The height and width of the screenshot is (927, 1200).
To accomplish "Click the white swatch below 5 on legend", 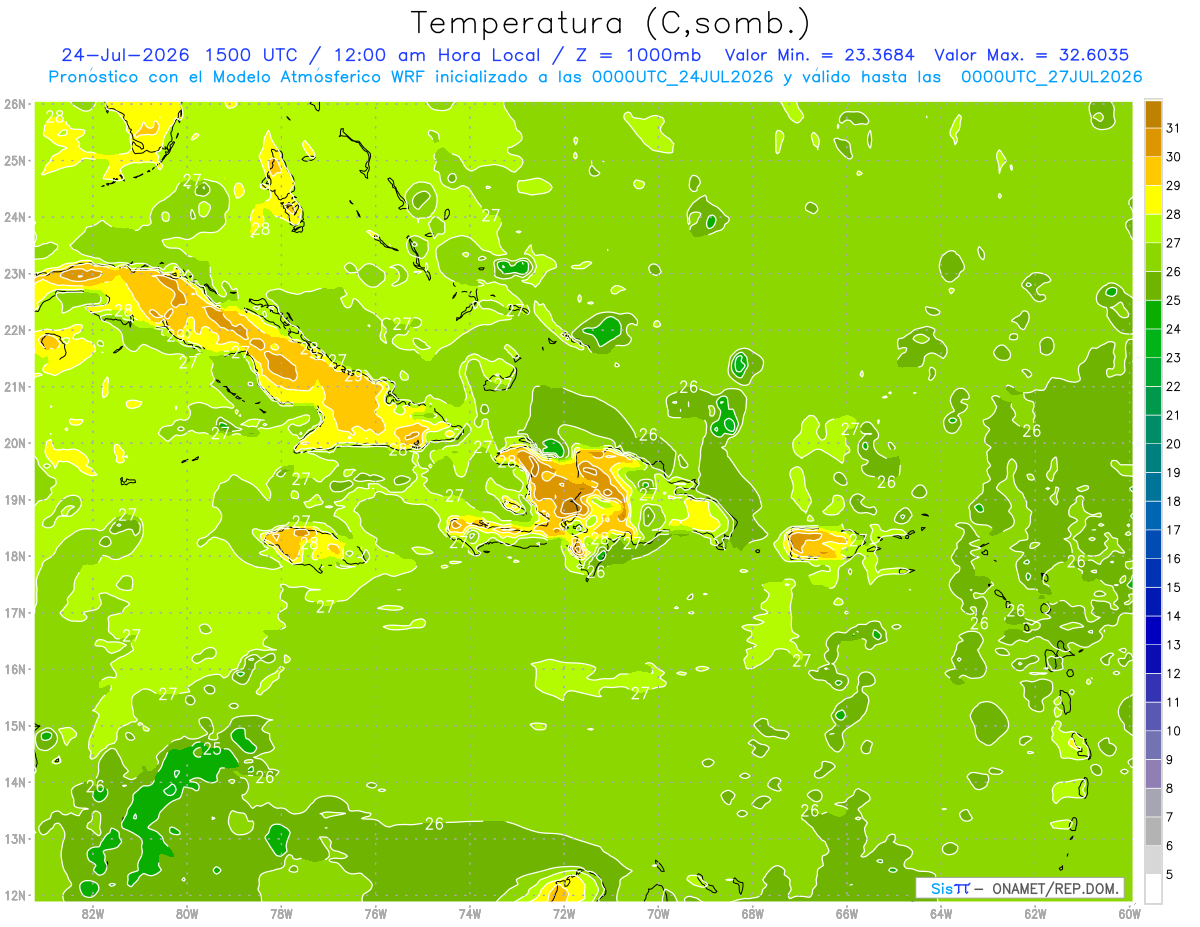I will 1153,888.
